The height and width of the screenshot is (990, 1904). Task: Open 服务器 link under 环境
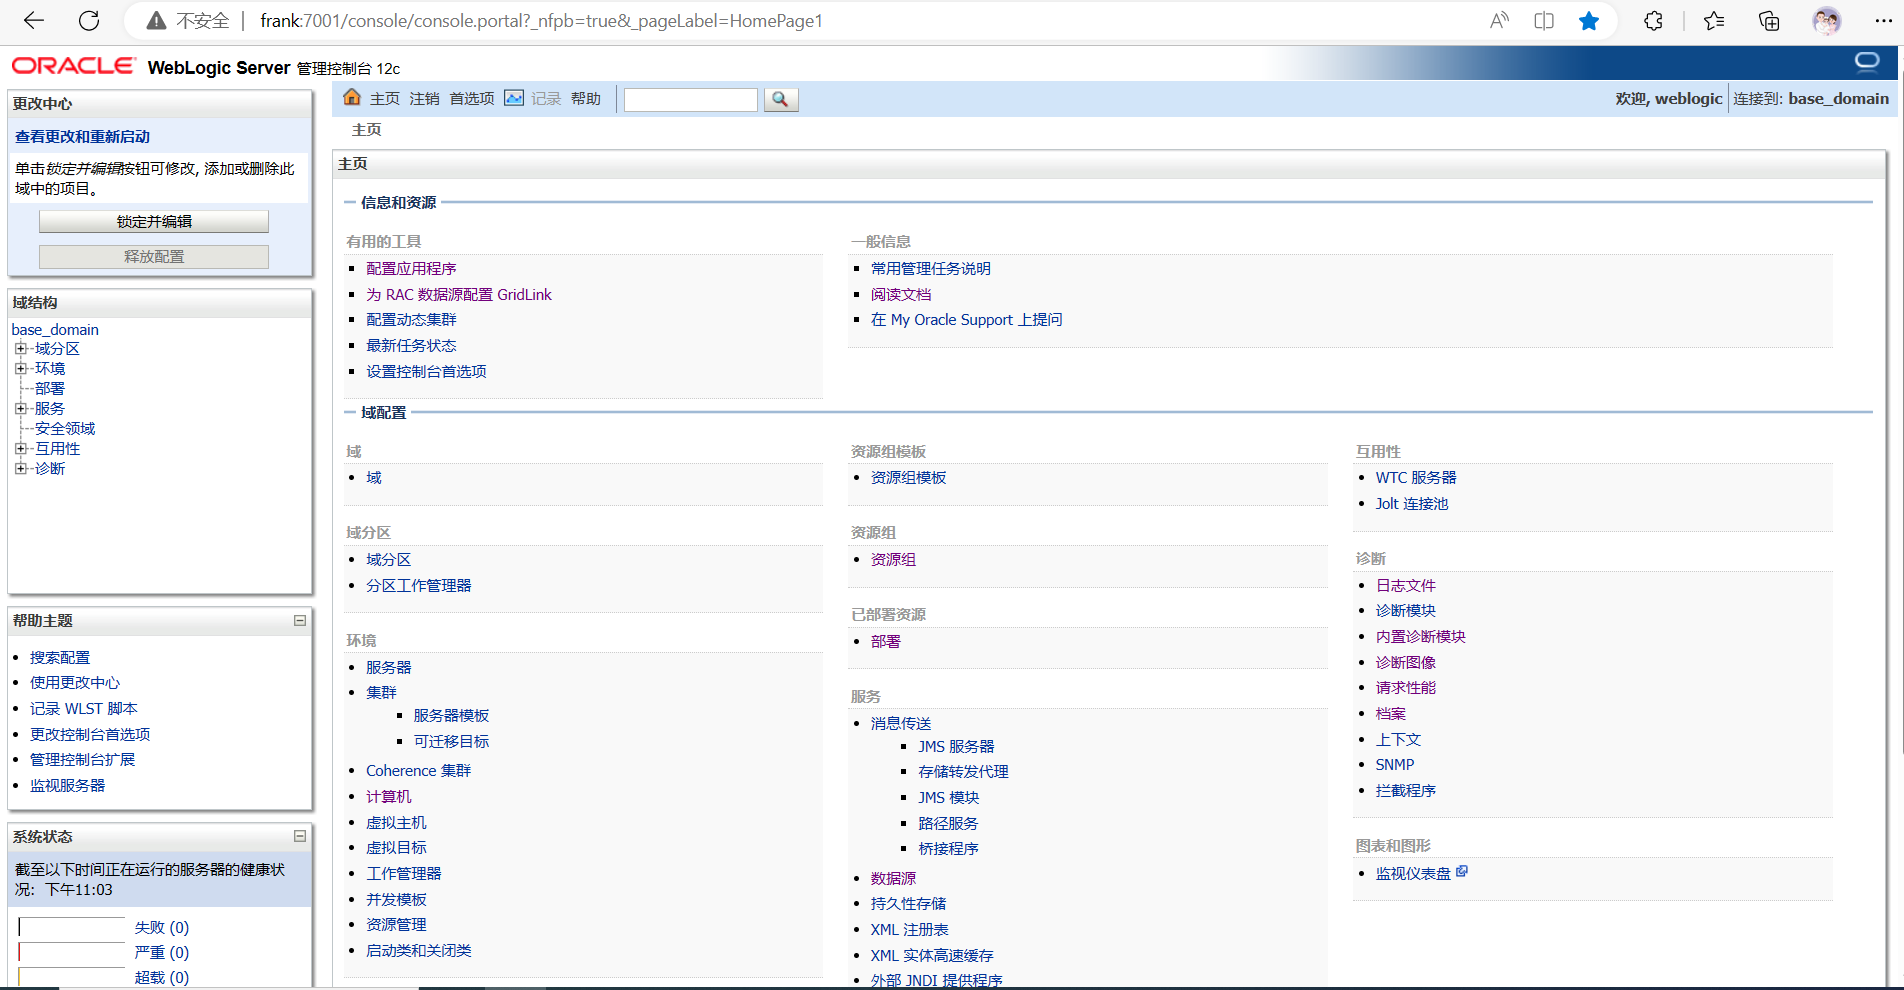(x=389, y=667)
